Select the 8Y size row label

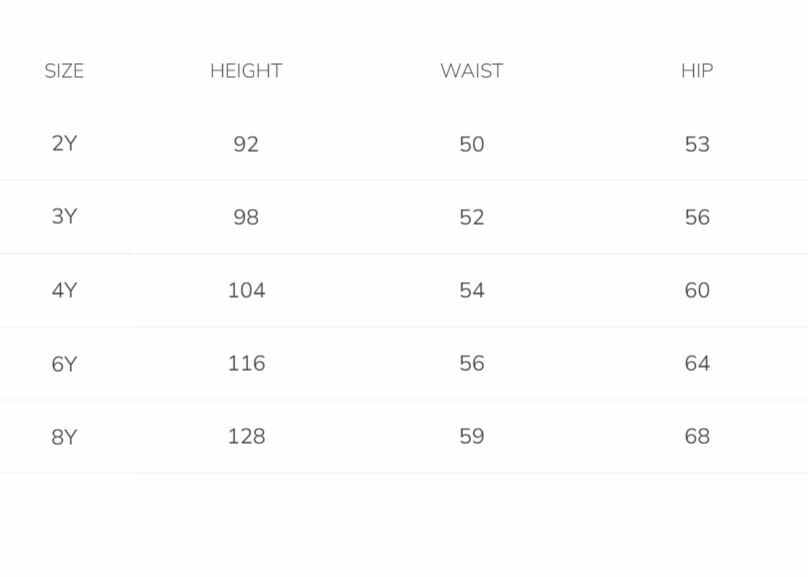64,437
